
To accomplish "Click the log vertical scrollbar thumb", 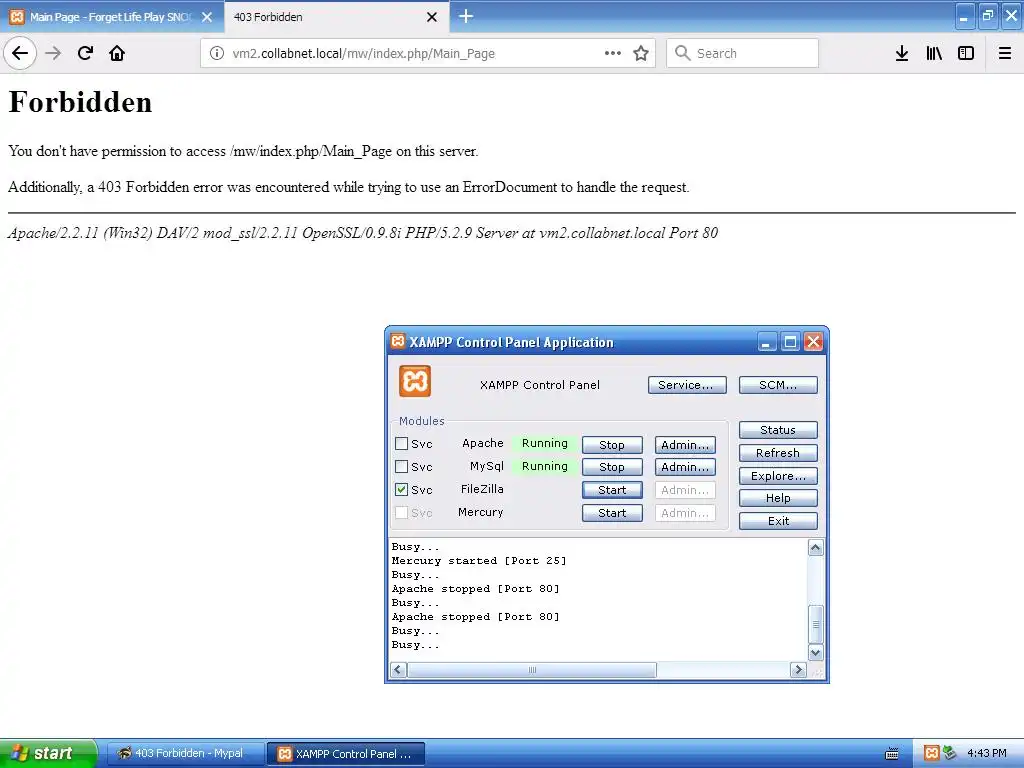I will click(x=816, y=625).
